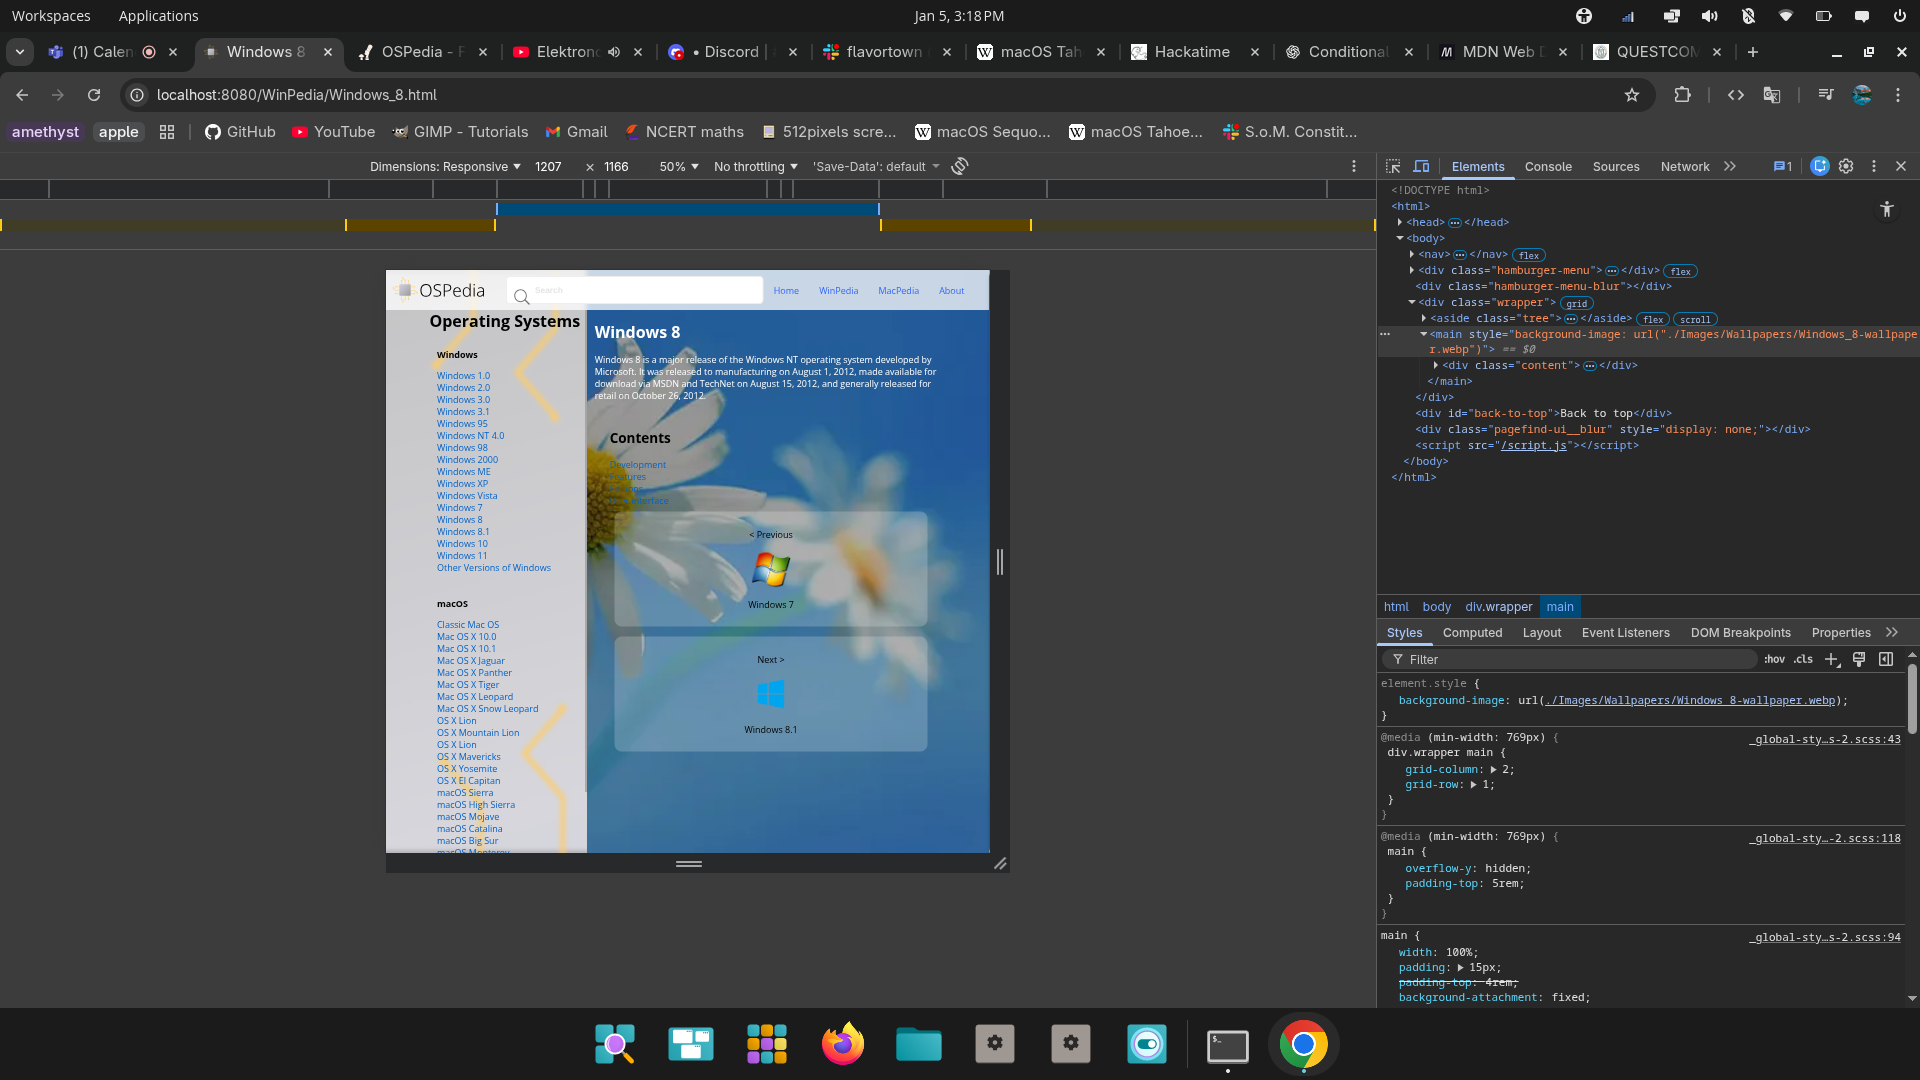Image resolution: width=1920 pixels, height=1080 pixels.
Task: Click the AI assistance icon in DevTools
Action: [x=1819, y=166]
